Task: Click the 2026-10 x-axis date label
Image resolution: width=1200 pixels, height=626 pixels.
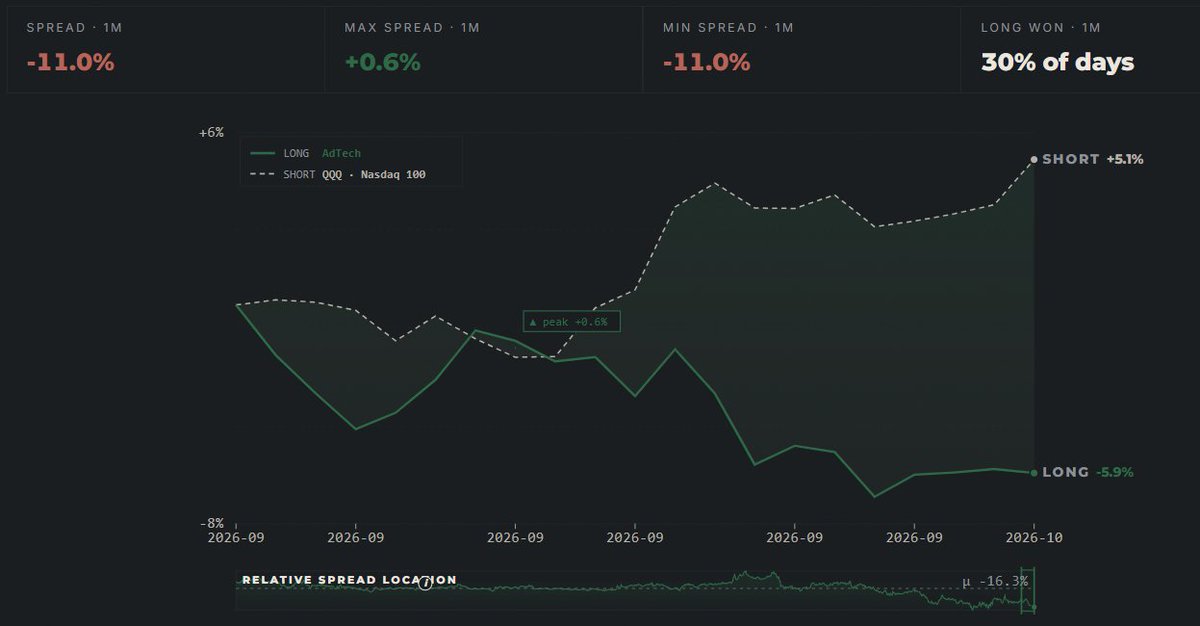Action: (1034, 537)
